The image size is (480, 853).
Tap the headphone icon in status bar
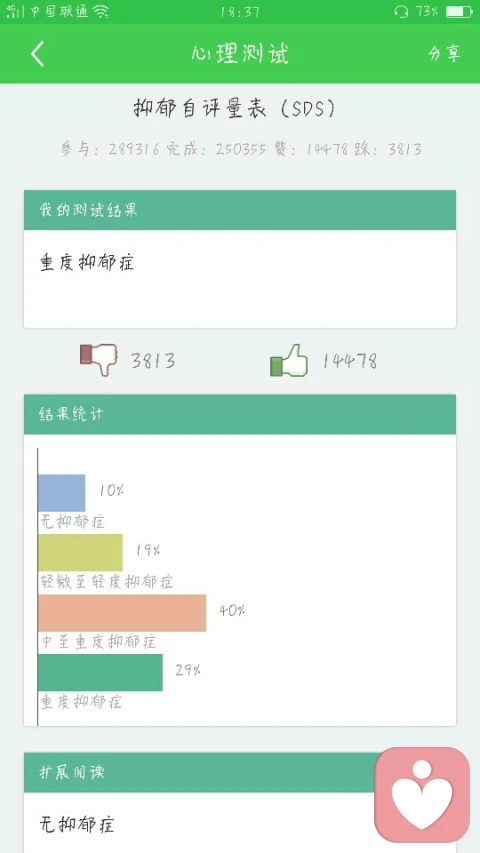coord(401,11)
